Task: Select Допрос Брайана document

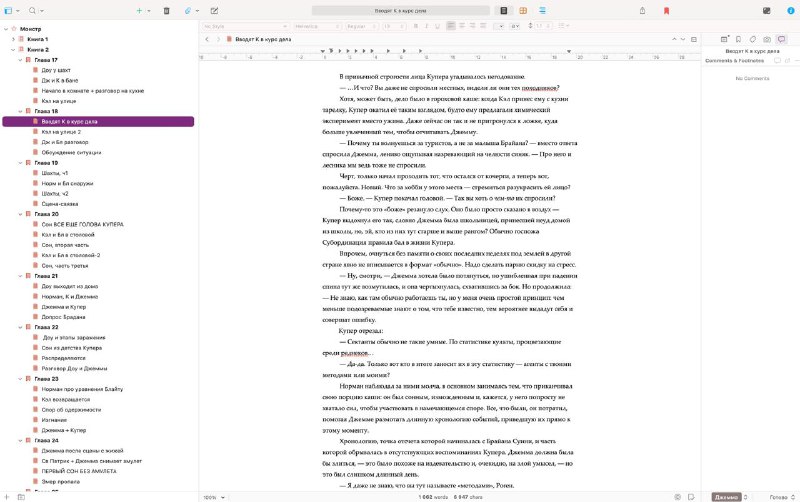Action: click(x=63, y=317)
